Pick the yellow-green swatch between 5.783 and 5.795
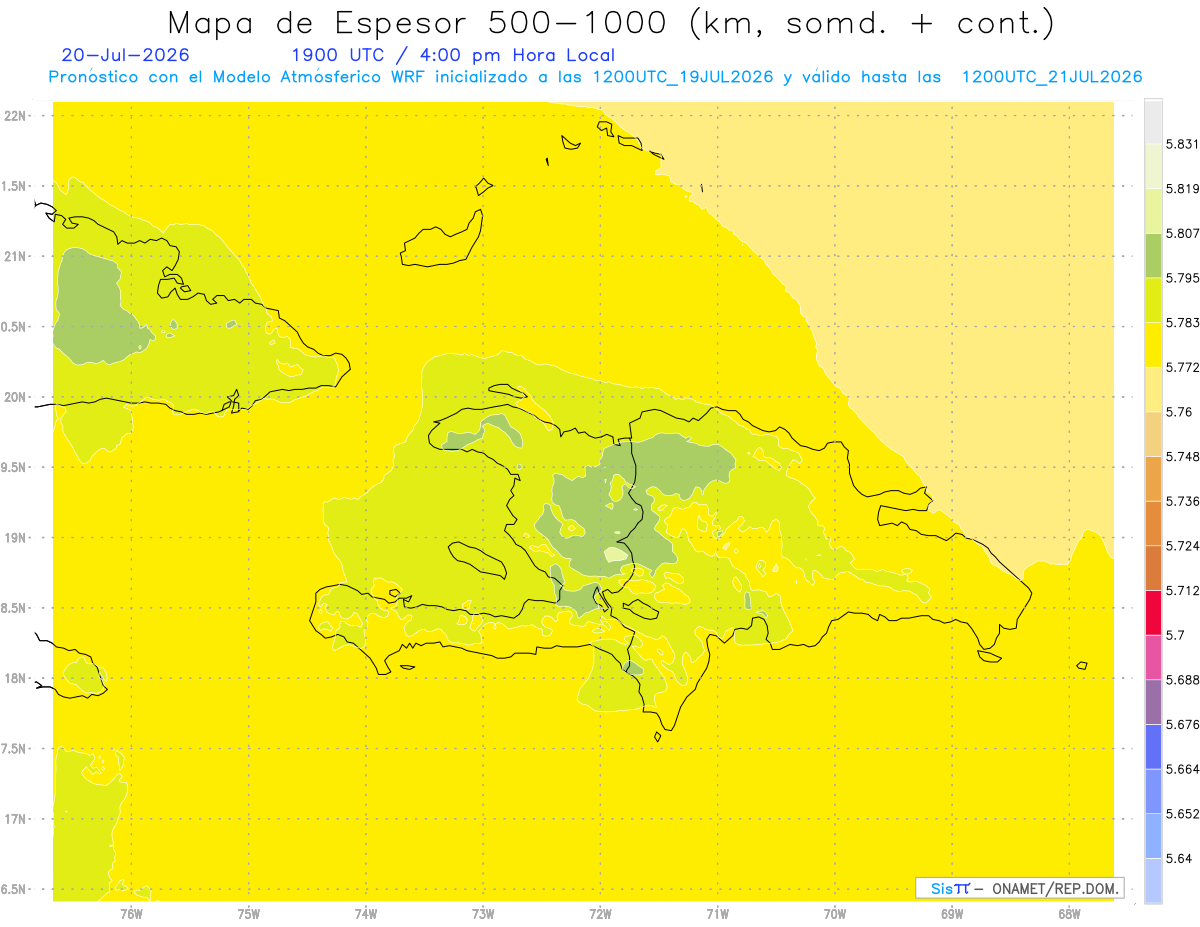This screenshot has width=1200, height=927. point(1153,300)
